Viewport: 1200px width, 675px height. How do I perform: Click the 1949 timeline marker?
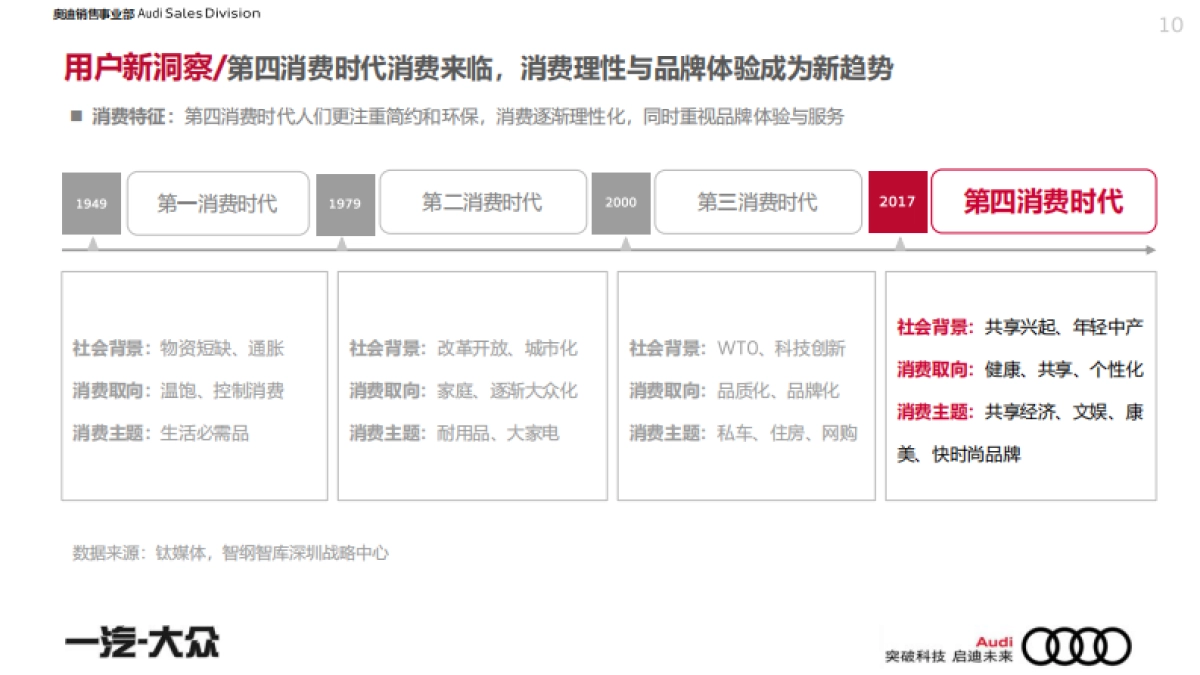pos(93,203)
